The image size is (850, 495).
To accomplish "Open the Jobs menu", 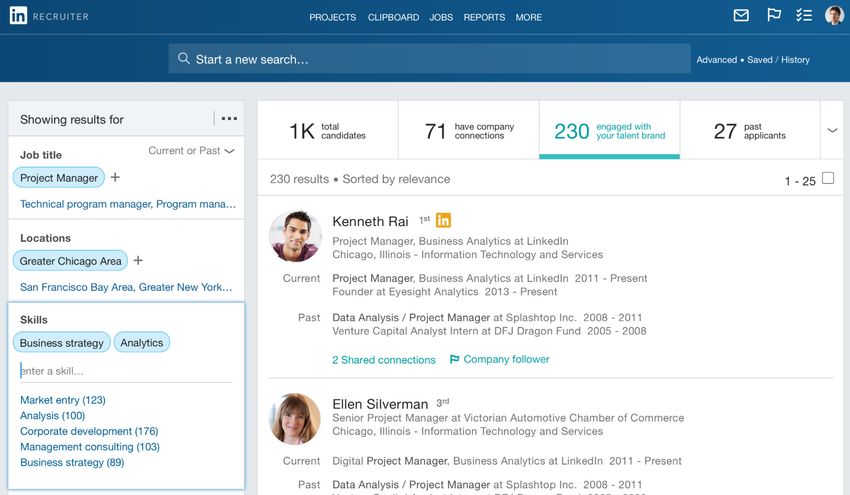I will (x=441, y=17).
